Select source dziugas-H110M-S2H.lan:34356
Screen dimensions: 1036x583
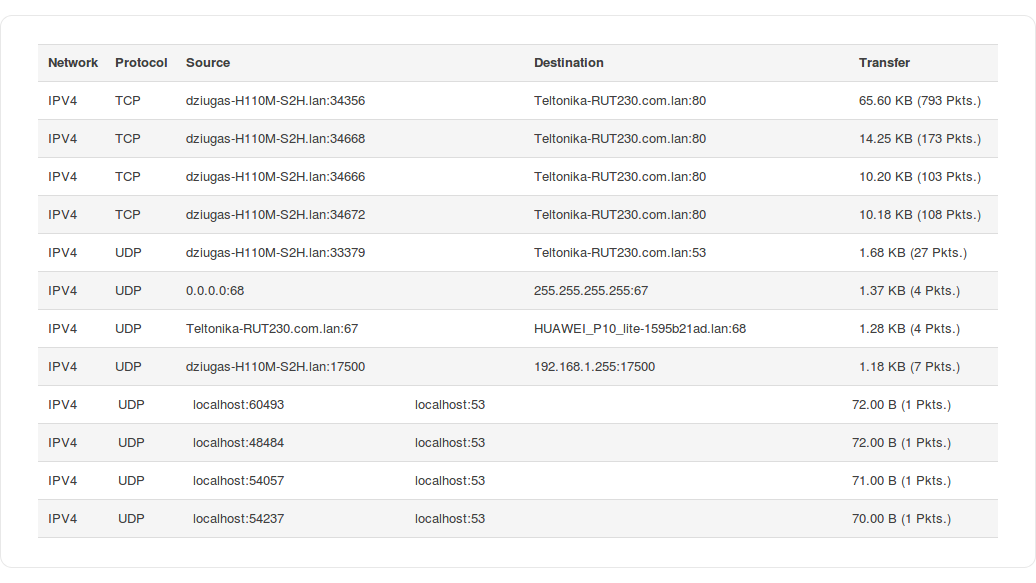(x=275, y=101)
